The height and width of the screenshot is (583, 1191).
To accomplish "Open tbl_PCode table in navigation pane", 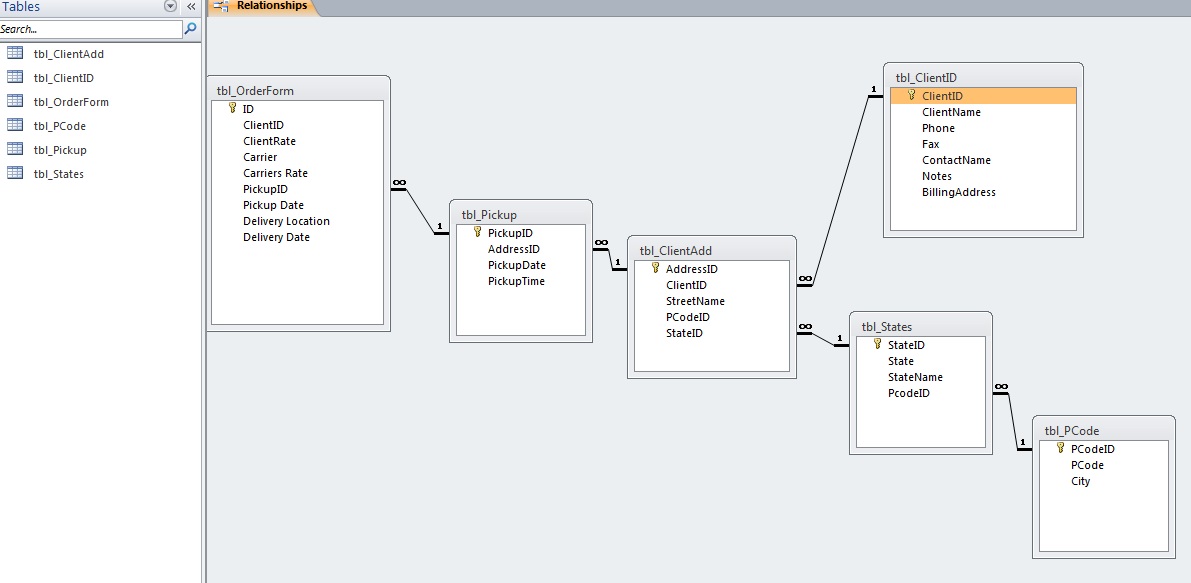I will coord(59,126).
